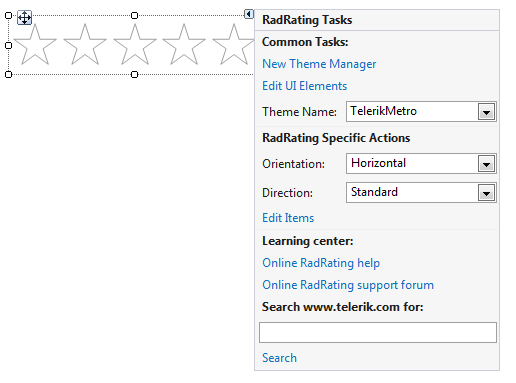Screen dimensions: 516x383
Task: Open the New Theme Manager link
Action: pyautogui.click(x=319, y=64)
